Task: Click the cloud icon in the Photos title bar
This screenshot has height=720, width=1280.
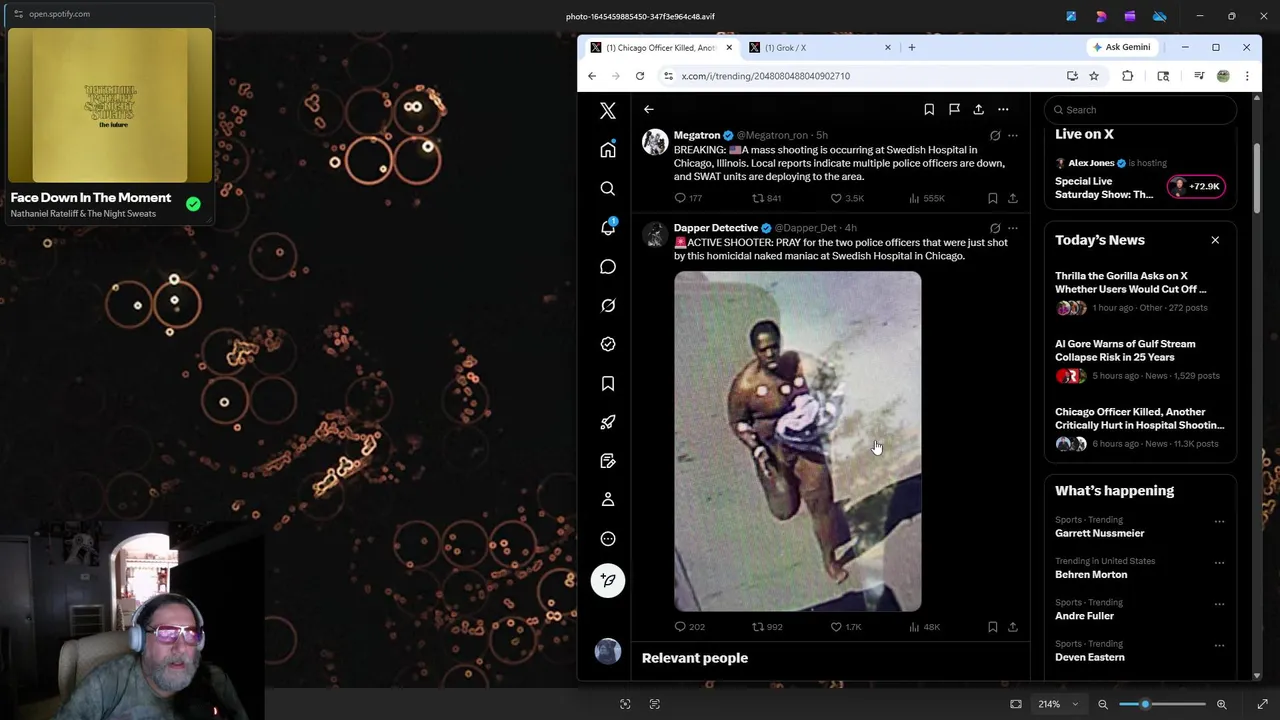Action: pyautogui.click(x=1159, y=16)
